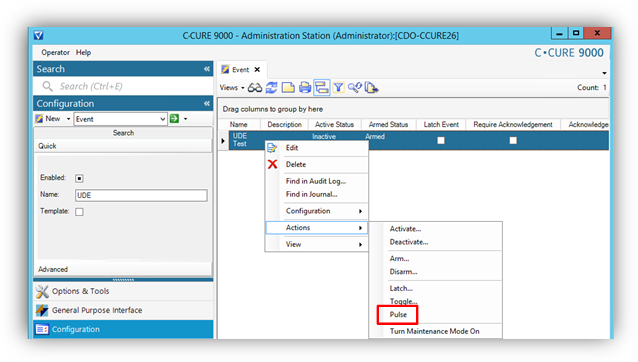
Task: Click the funnel filter icon
Action: (338, 87)
